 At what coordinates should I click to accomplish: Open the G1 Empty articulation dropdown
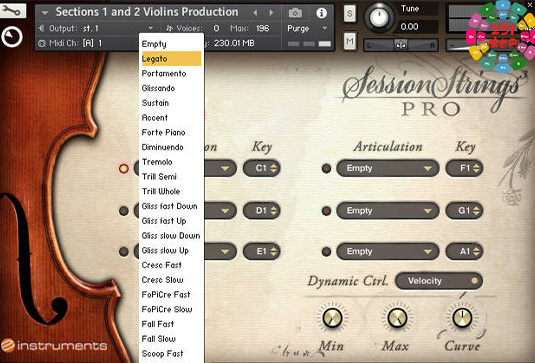[x=388, y=210]
